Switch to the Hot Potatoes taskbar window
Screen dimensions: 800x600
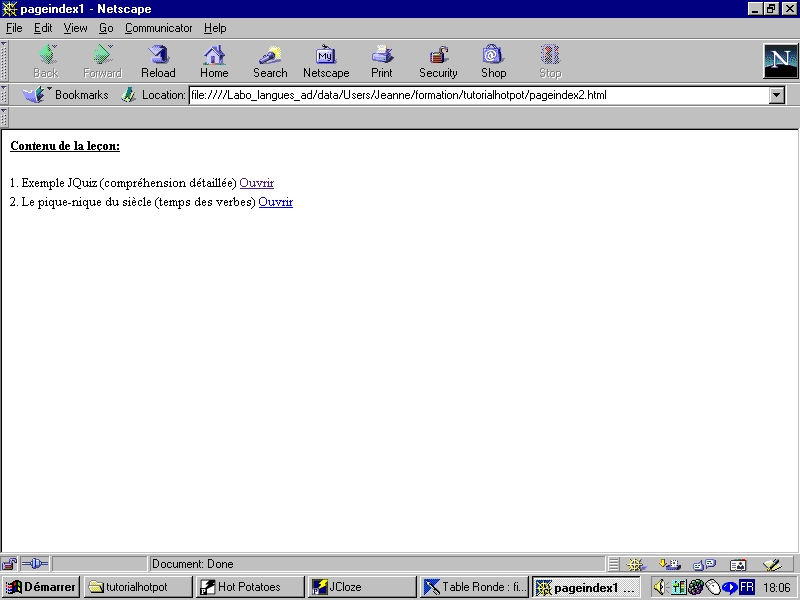(250, 587)
